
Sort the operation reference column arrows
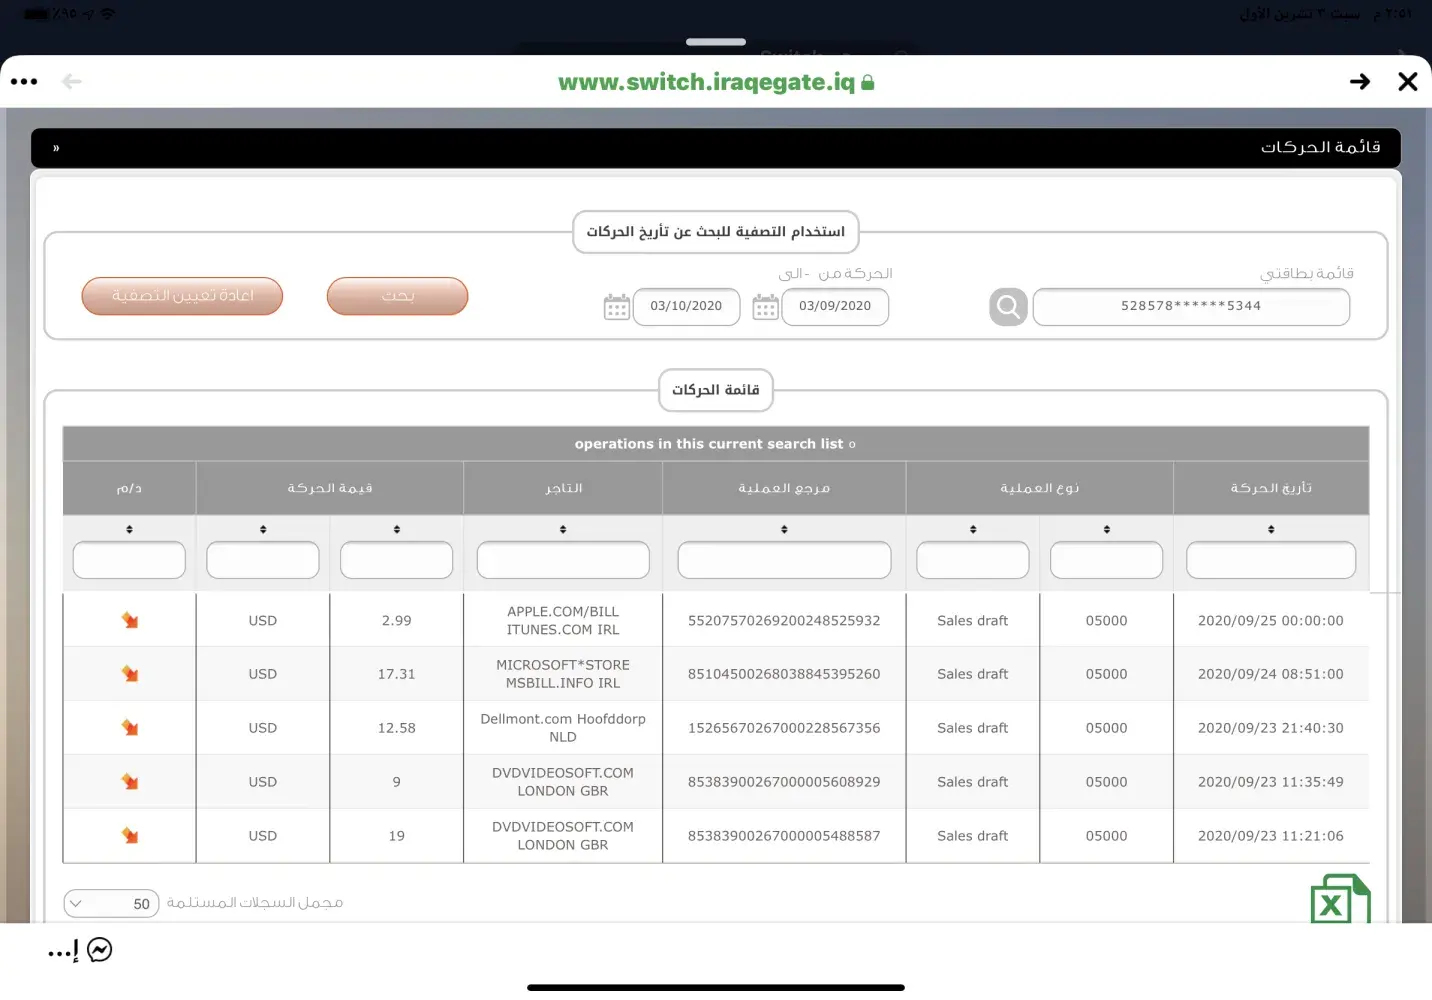point(784,529)
